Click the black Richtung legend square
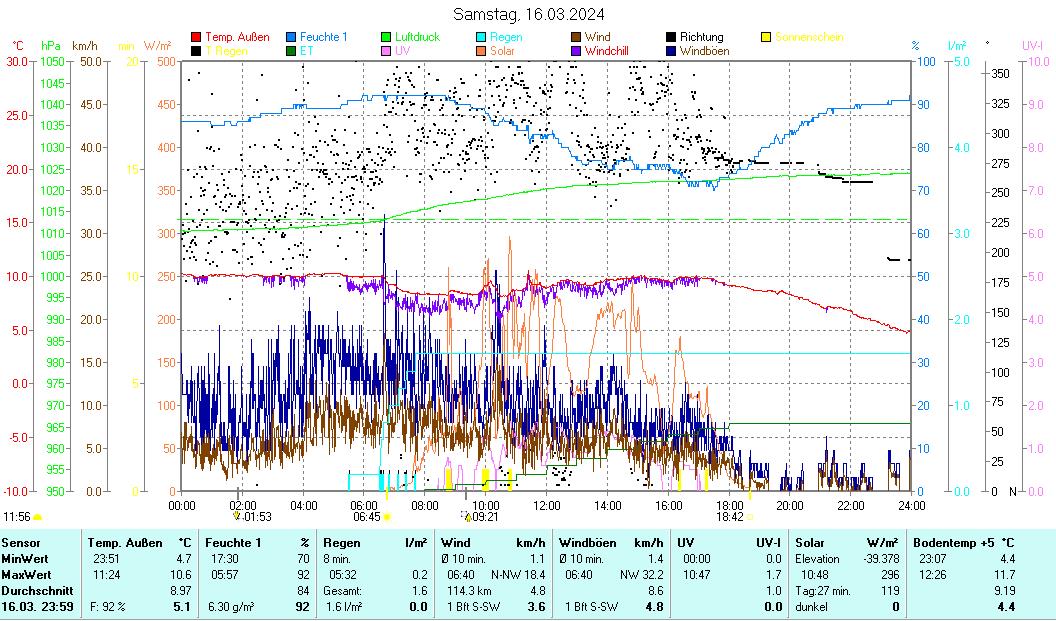The width and height of the screenshot is (1056, 621). coord(671,37)
